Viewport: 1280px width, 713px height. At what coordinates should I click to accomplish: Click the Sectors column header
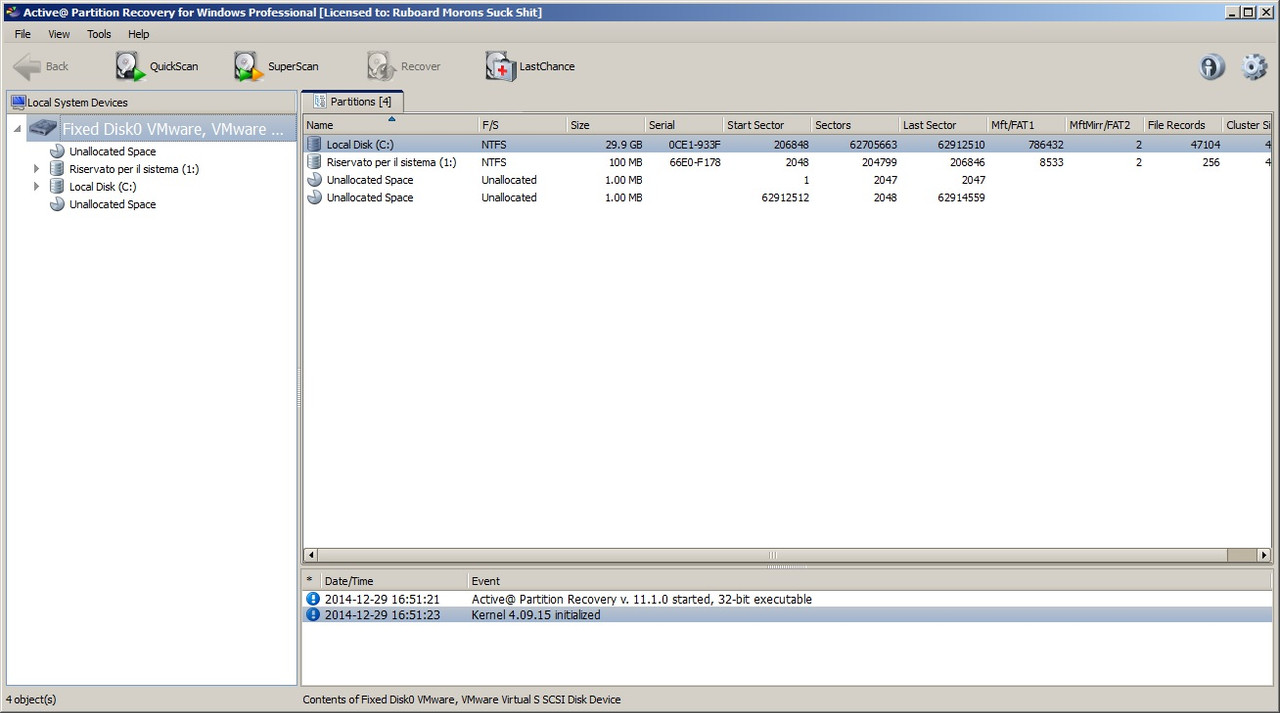(x=855, y=125)
